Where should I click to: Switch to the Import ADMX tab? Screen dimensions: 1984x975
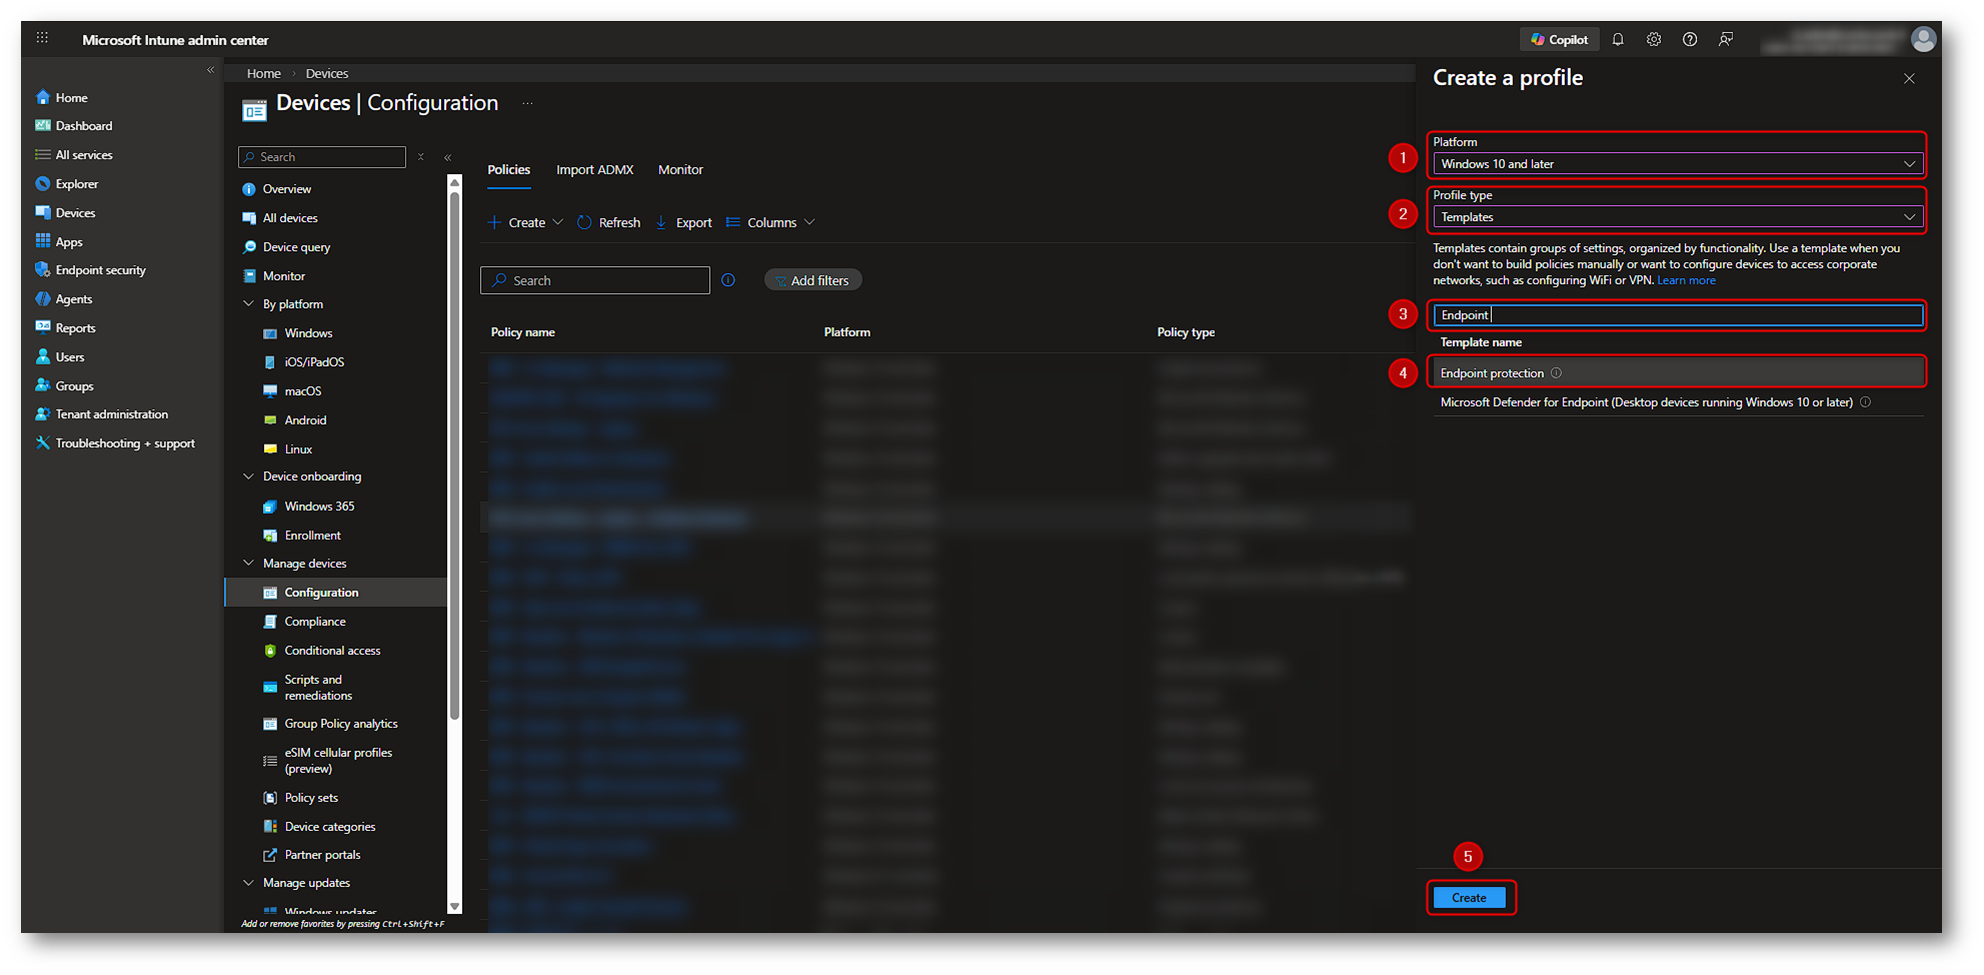click(594, 170)
